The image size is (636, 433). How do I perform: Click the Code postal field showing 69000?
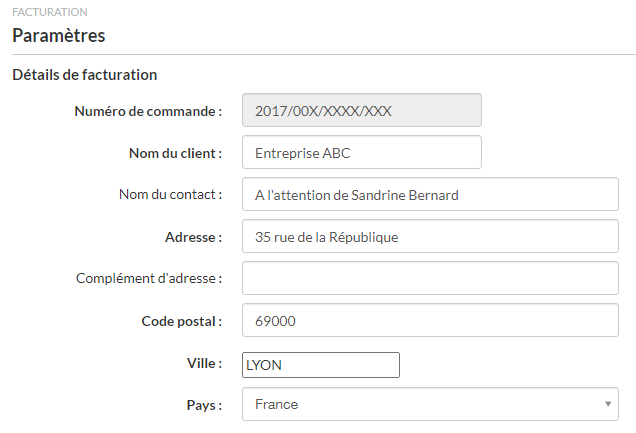[430, 321]
